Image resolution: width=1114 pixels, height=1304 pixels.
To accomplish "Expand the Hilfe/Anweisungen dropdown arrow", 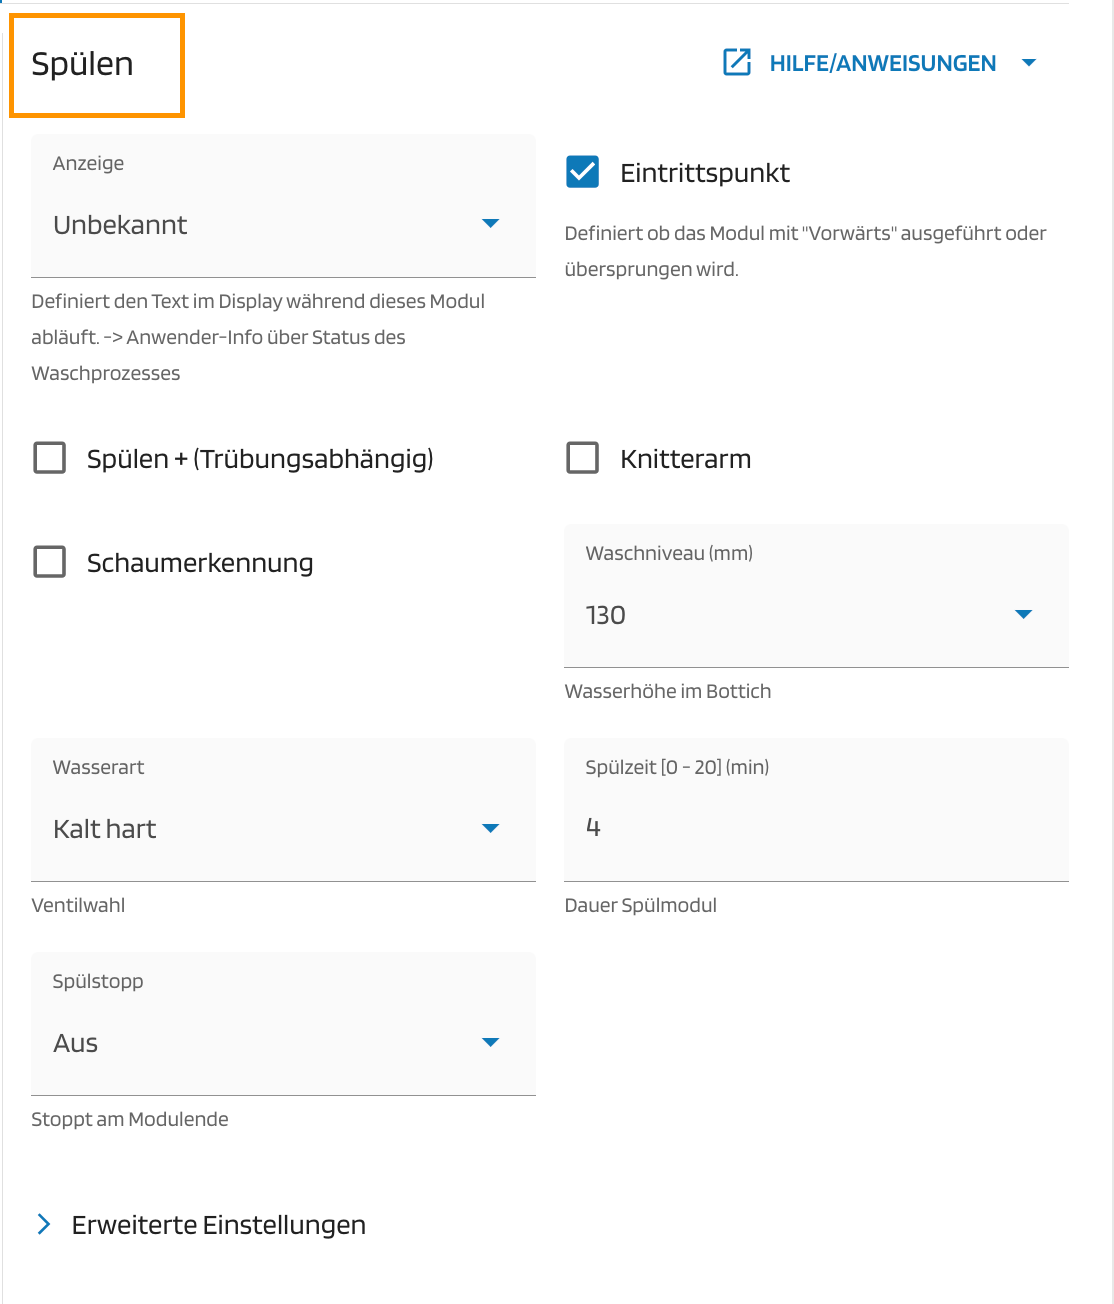I will [1029, 63].
